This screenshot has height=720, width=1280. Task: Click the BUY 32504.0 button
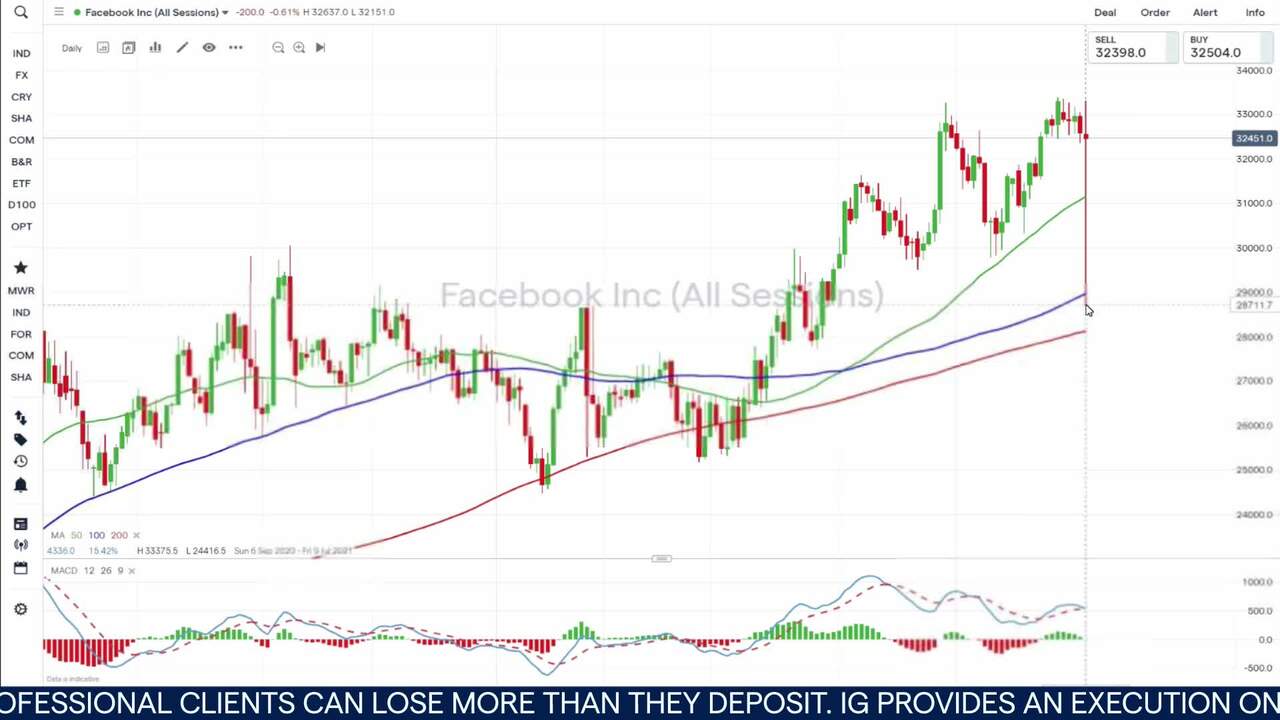point(1227,47)
